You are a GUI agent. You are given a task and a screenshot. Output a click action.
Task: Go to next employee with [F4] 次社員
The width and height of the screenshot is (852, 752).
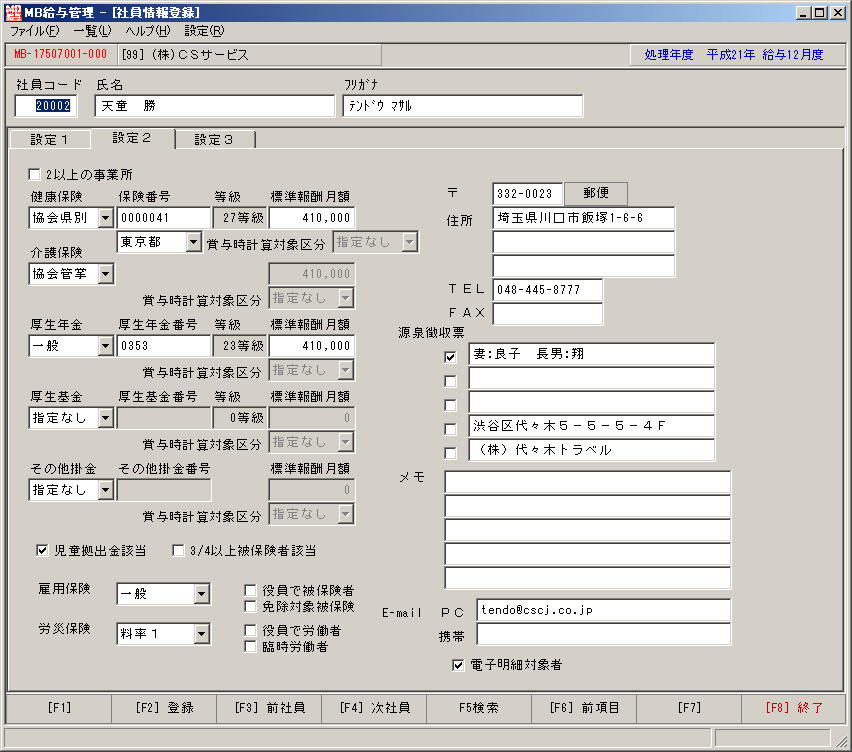pos(374,708)
